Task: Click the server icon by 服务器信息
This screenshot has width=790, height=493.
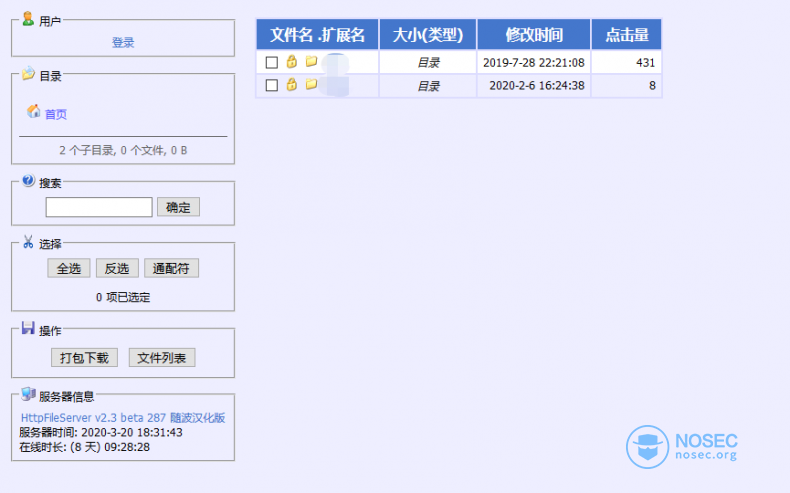Action: pyautogui.click(x=28, y=394)
